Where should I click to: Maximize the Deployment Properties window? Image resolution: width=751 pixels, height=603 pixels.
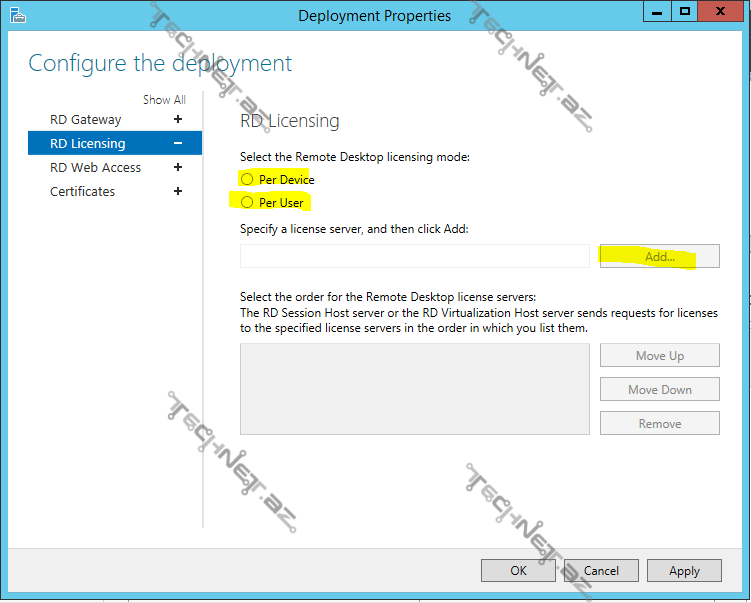click(x=685, y=11)
